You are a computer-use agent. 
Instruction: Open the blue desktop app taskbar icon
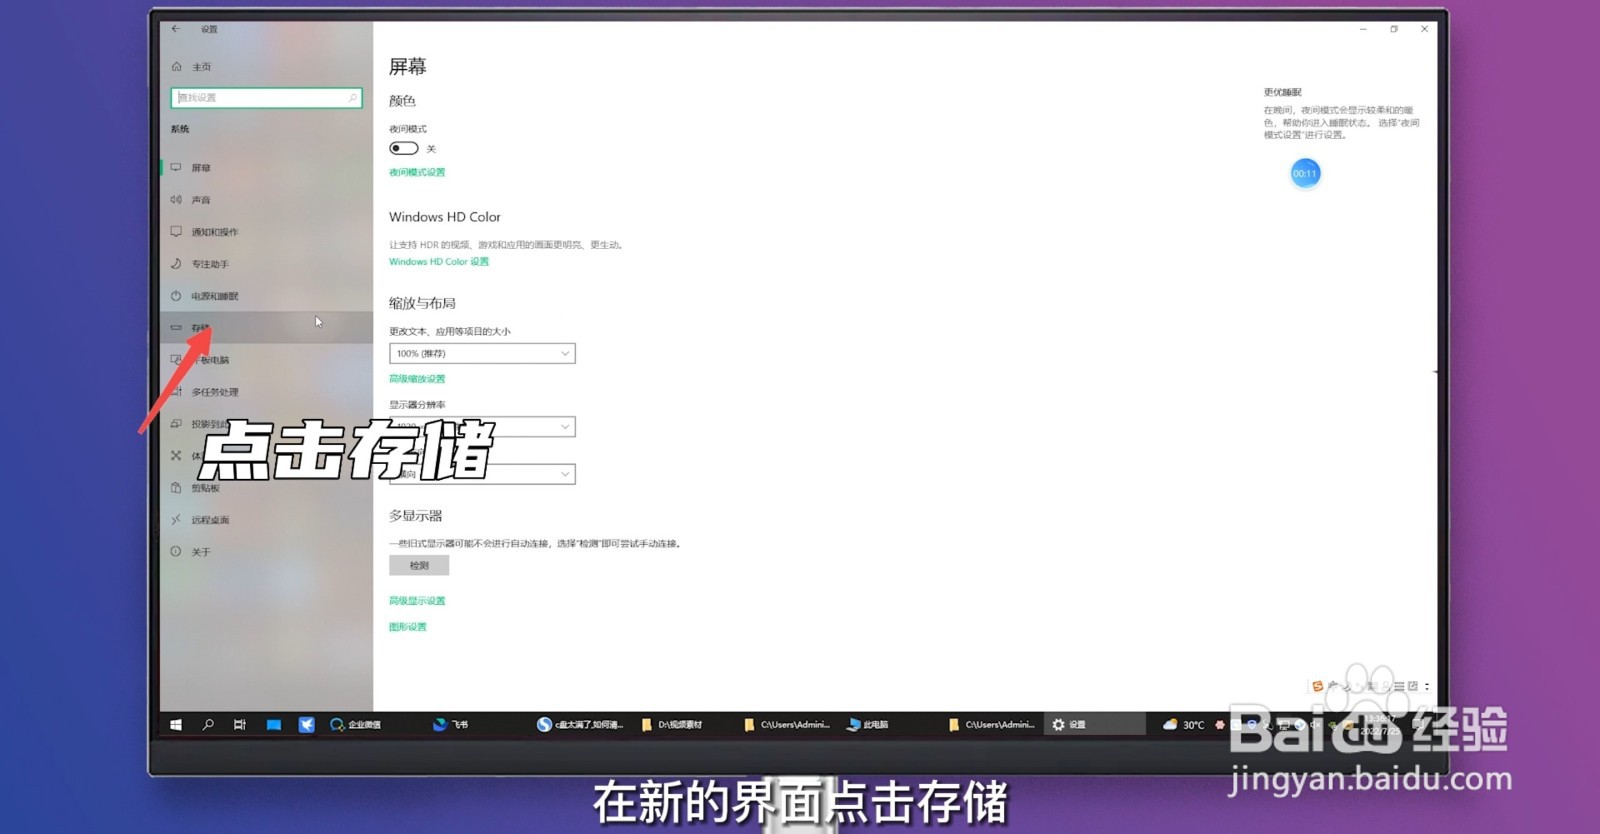[273, 725]
